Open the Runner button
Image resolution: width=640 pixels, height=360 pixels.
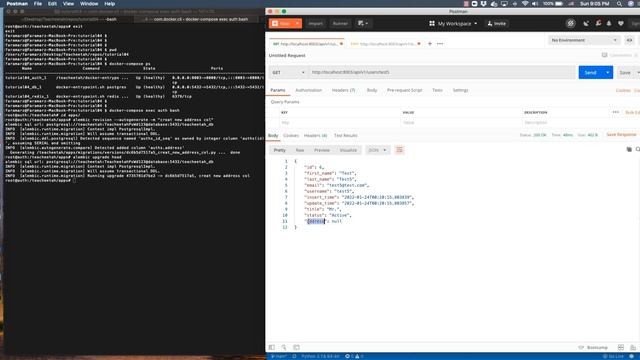[x=340, y=23]
